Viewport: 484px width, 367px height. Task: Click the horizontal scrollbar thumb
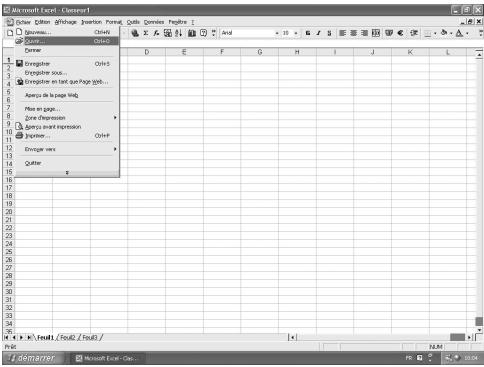(457, 337)
